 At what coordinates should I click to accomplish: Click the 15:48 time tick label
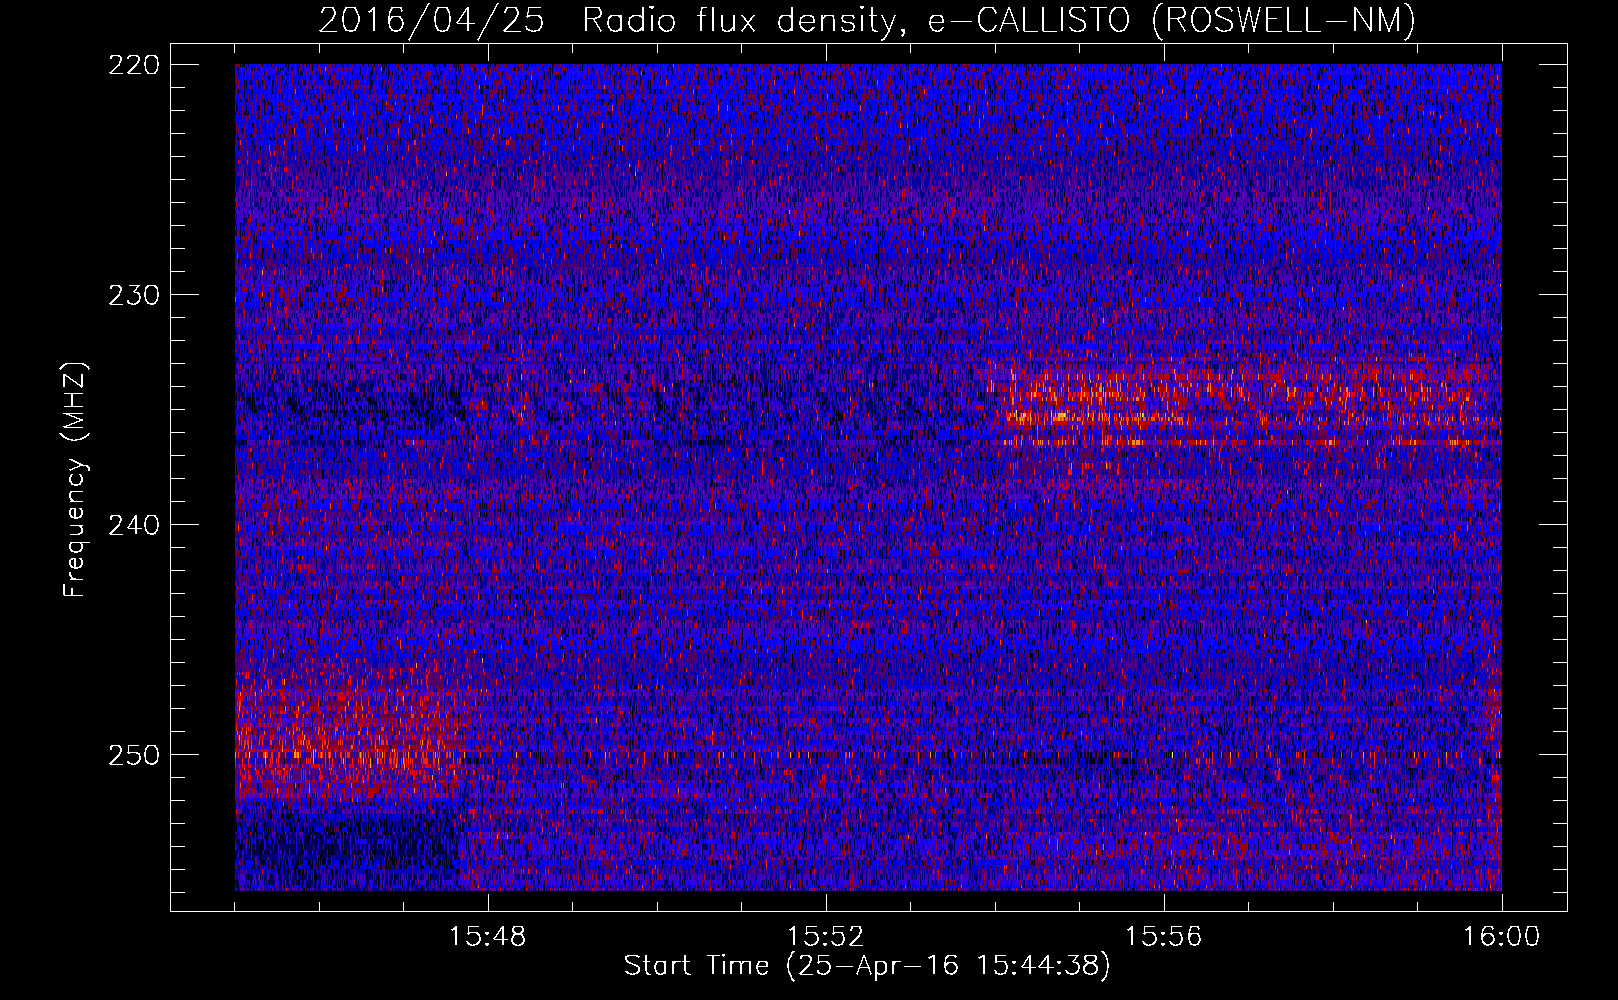pos(488,937)
